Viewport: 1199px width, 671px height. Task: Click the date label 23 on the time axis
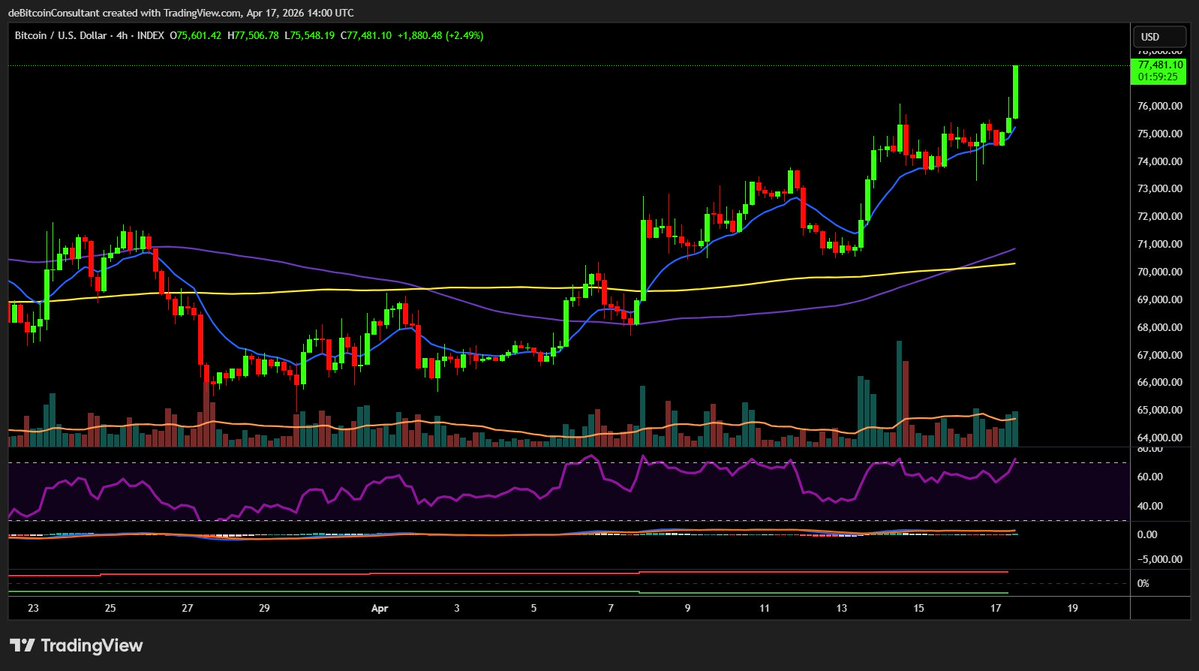33,608
